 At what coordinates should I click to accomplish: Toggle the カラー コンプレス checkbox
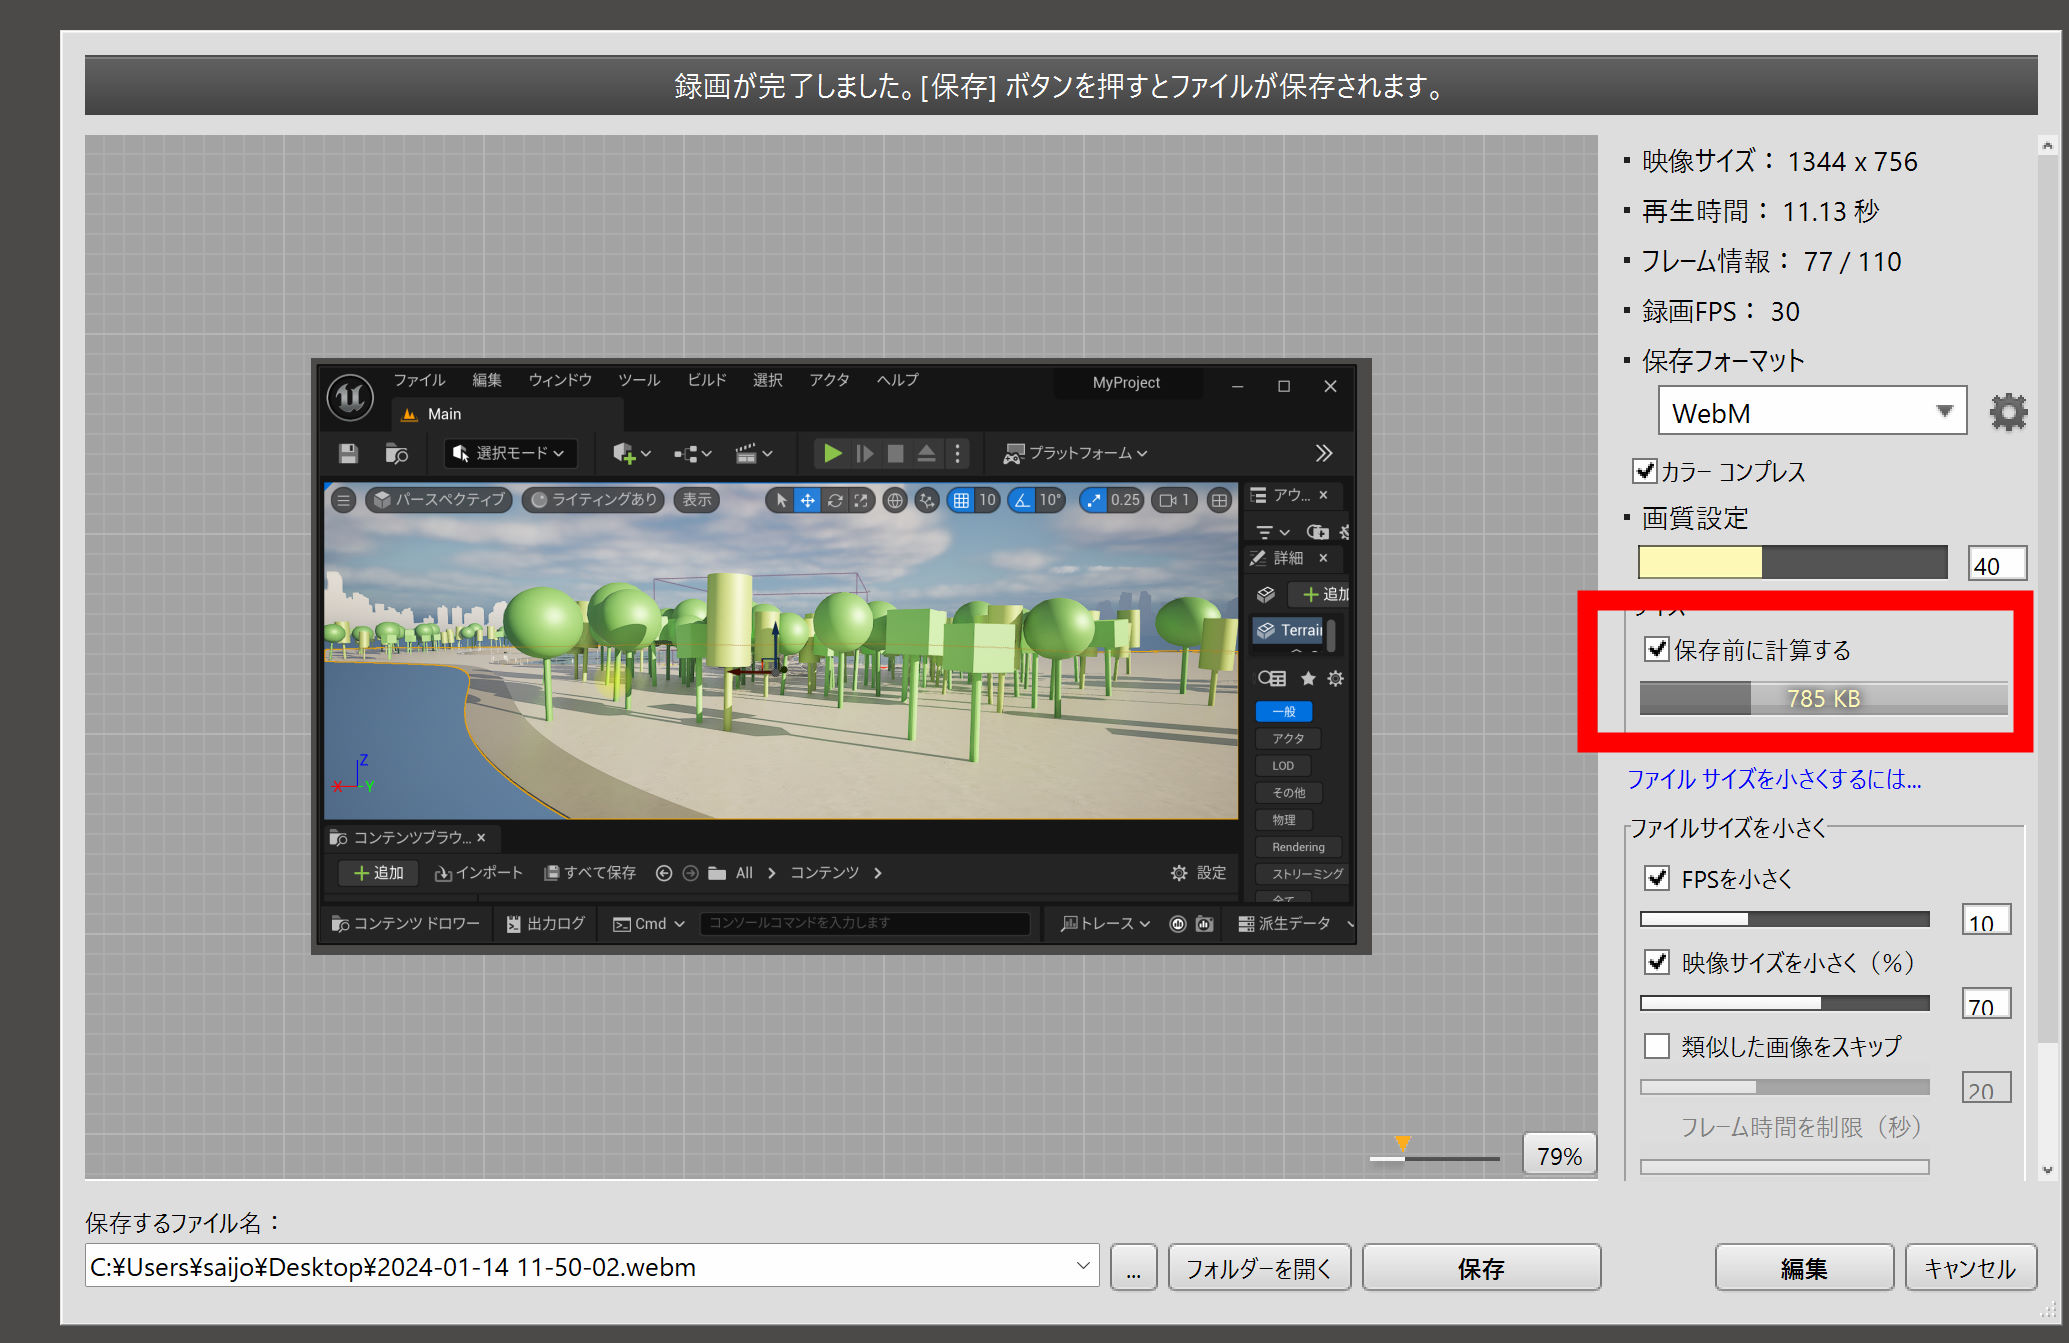pyautogui.click(x=1645, y=471)
